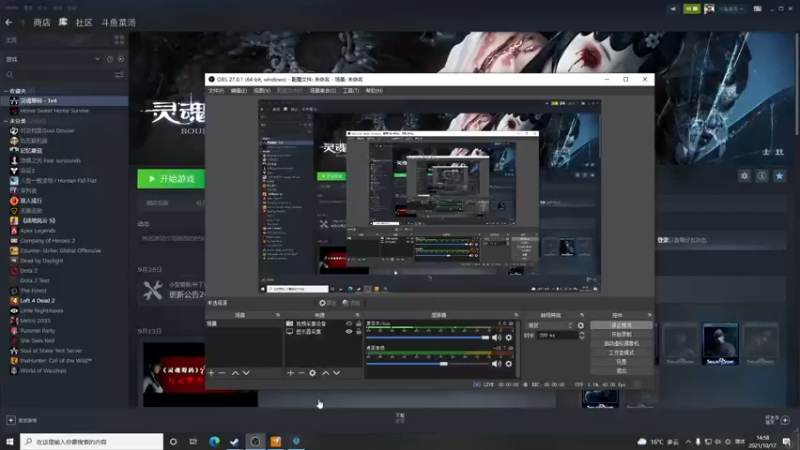Open the transition type dropdown in OBS

pyautogui.click(x=551, y=325)
